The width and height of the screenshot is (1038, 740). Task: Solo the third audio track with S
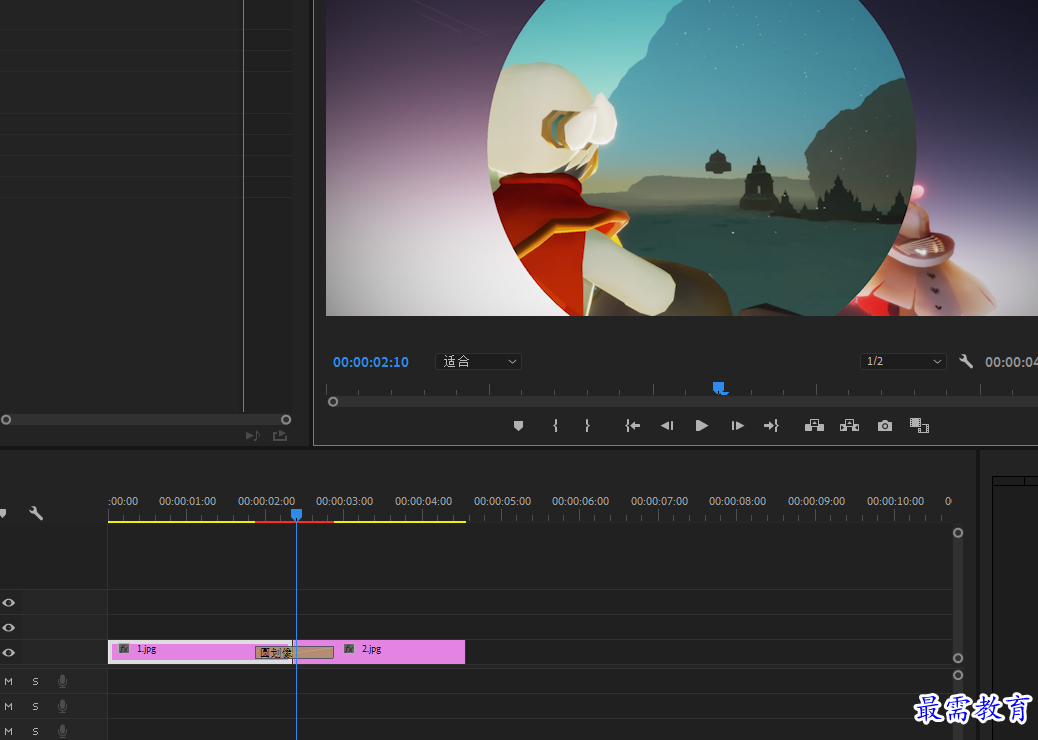tap(35, 731)
